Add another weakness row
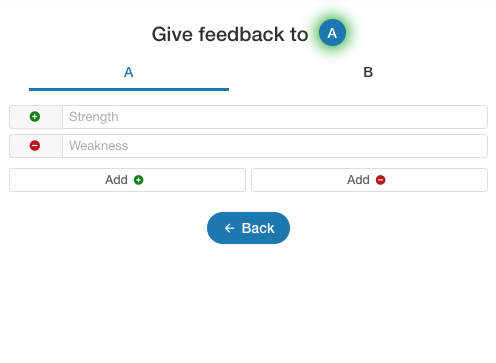Viewport: 496px width, 363px height. pos(369,180)
